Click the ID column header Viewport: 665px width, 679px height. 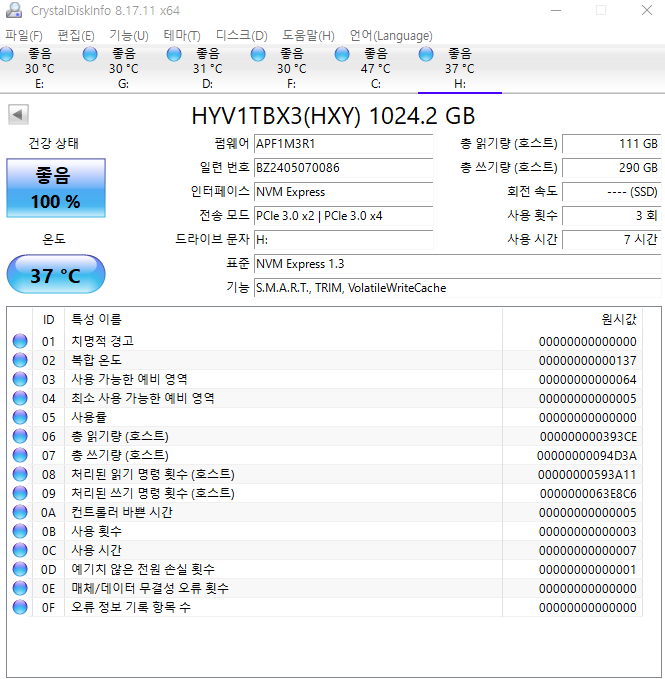pos(48,320)
